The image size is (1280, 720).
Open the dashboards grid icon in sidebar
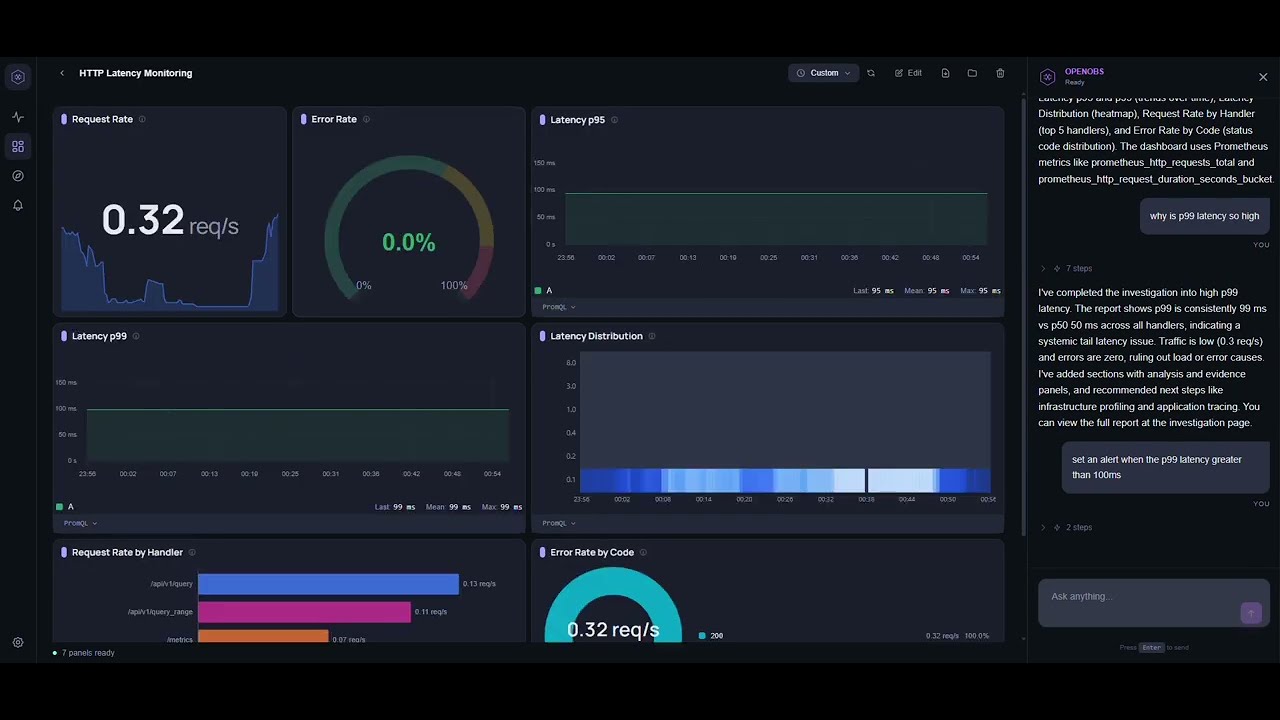[x=18, y=146]
